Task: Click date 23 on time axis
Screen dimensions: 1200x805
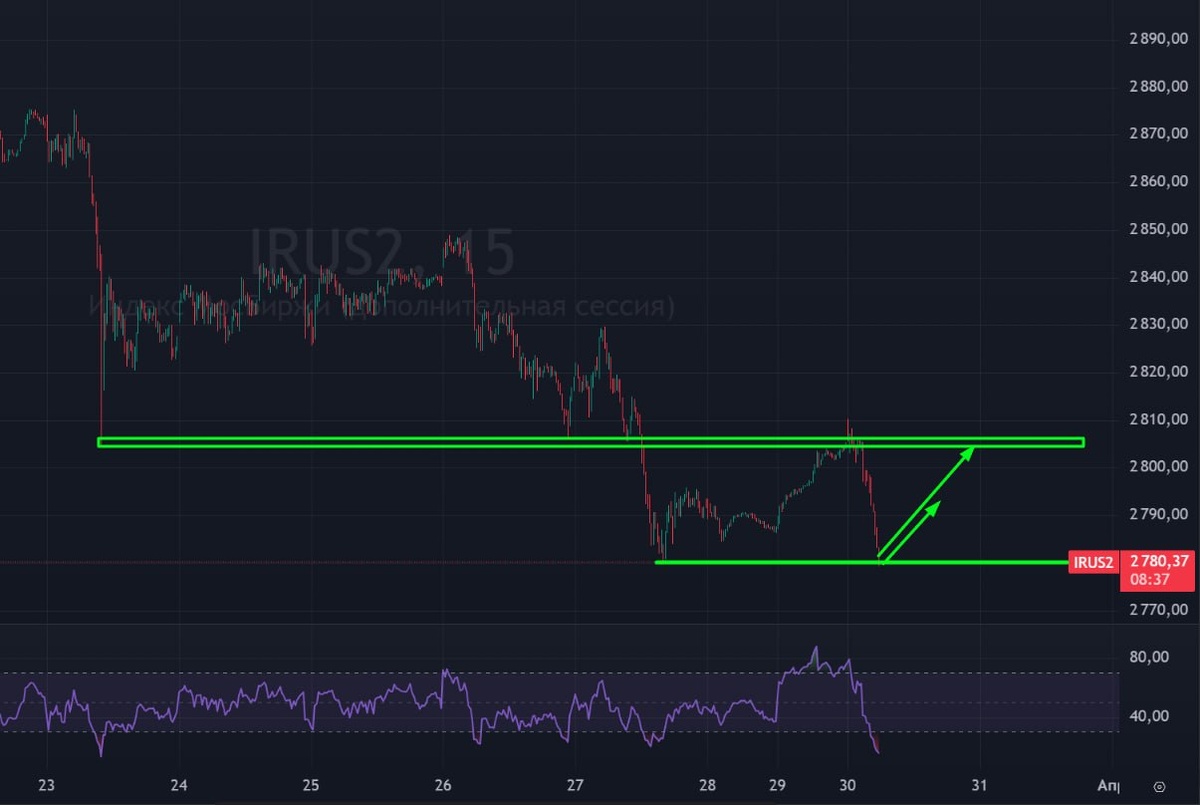Action: click(x=48, y=784)
